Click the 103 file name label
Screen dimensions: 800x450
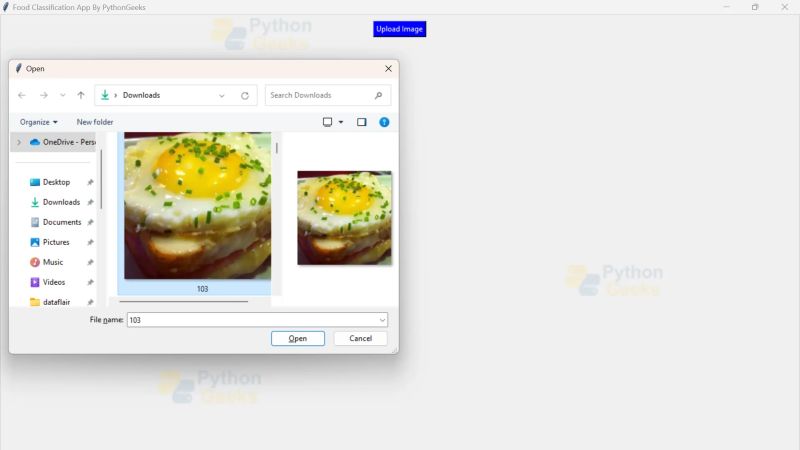(203, 289)
